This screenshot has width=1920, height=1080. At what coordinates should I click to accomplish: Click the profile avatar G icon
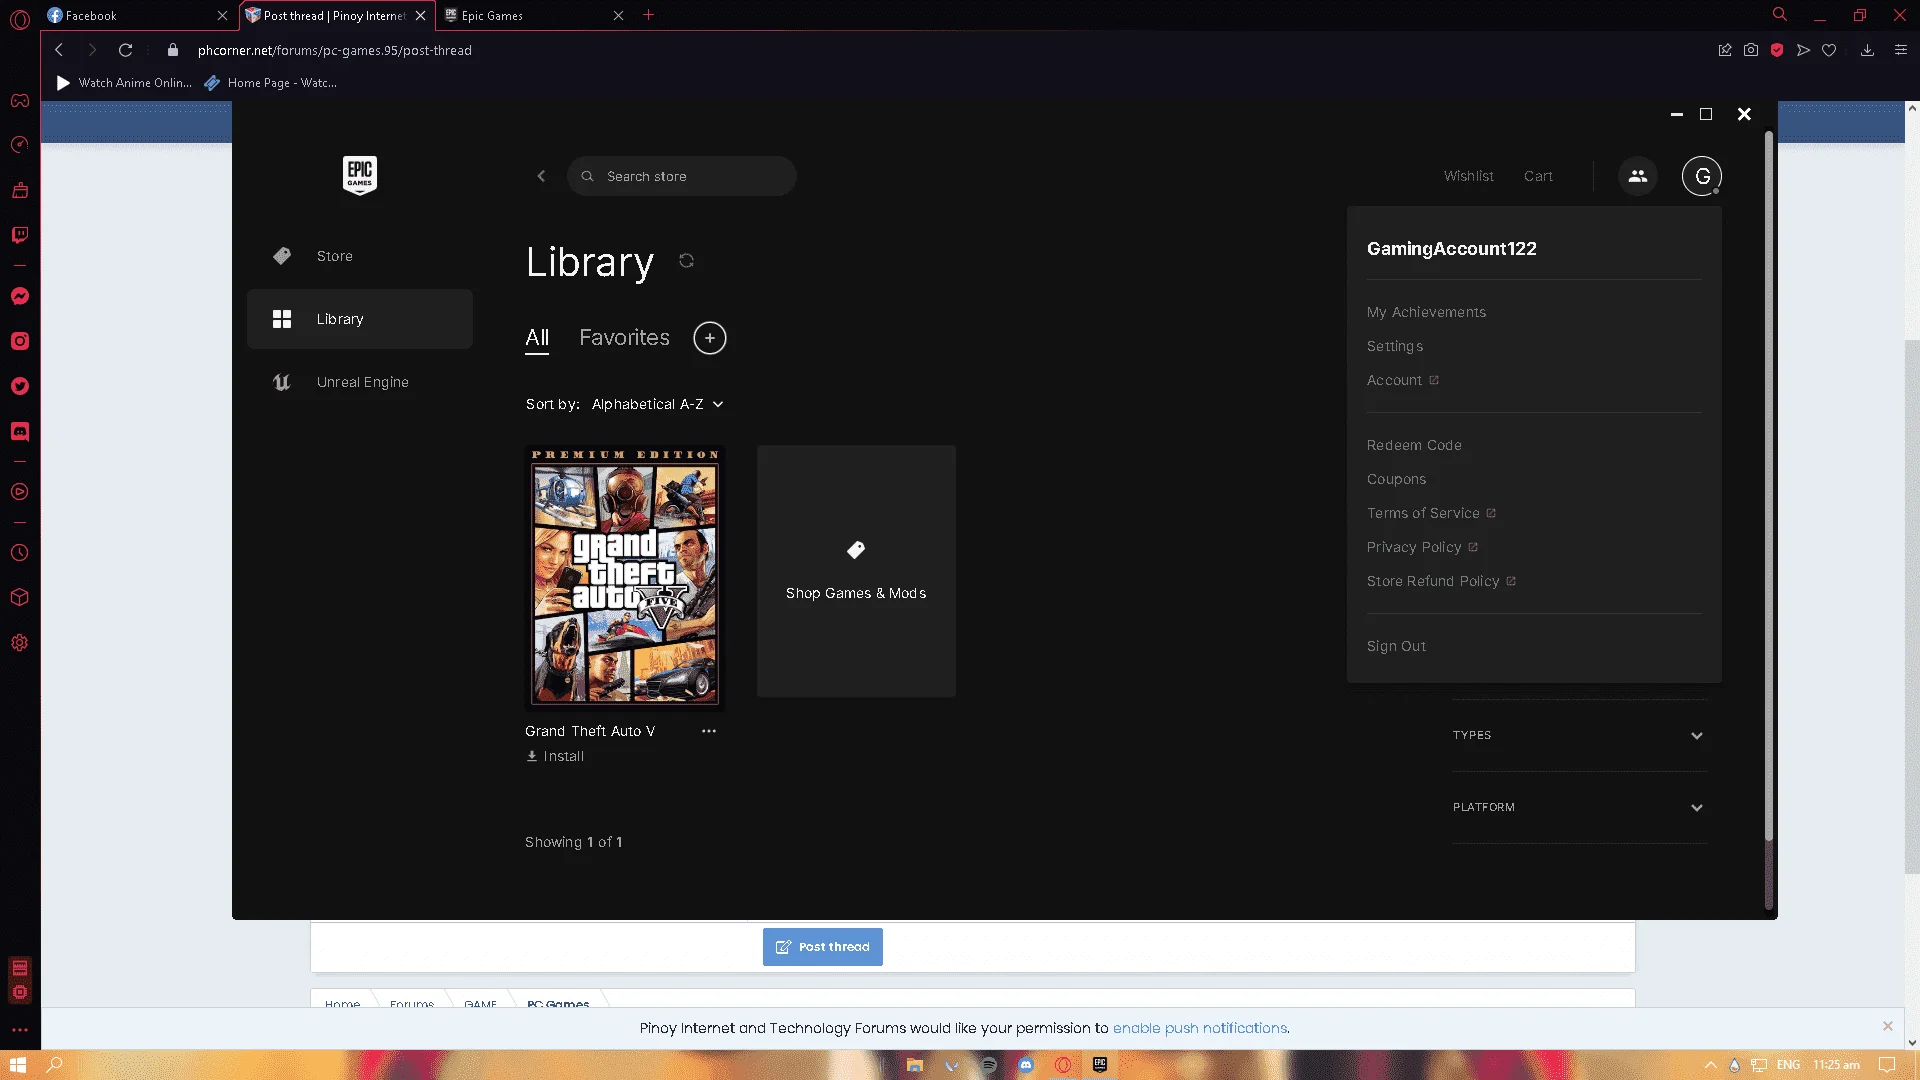1701,176
